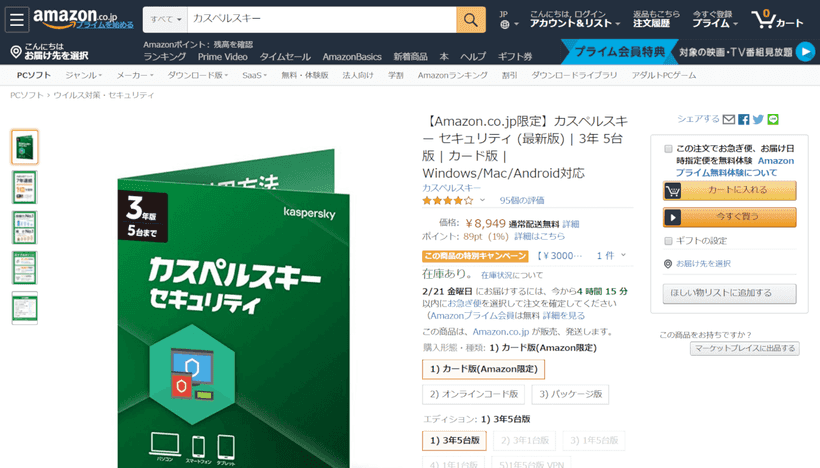Screen dimensions: 820x468
Task: Expand the campaign 1件 chevron
Action: (x=623, y=255)
